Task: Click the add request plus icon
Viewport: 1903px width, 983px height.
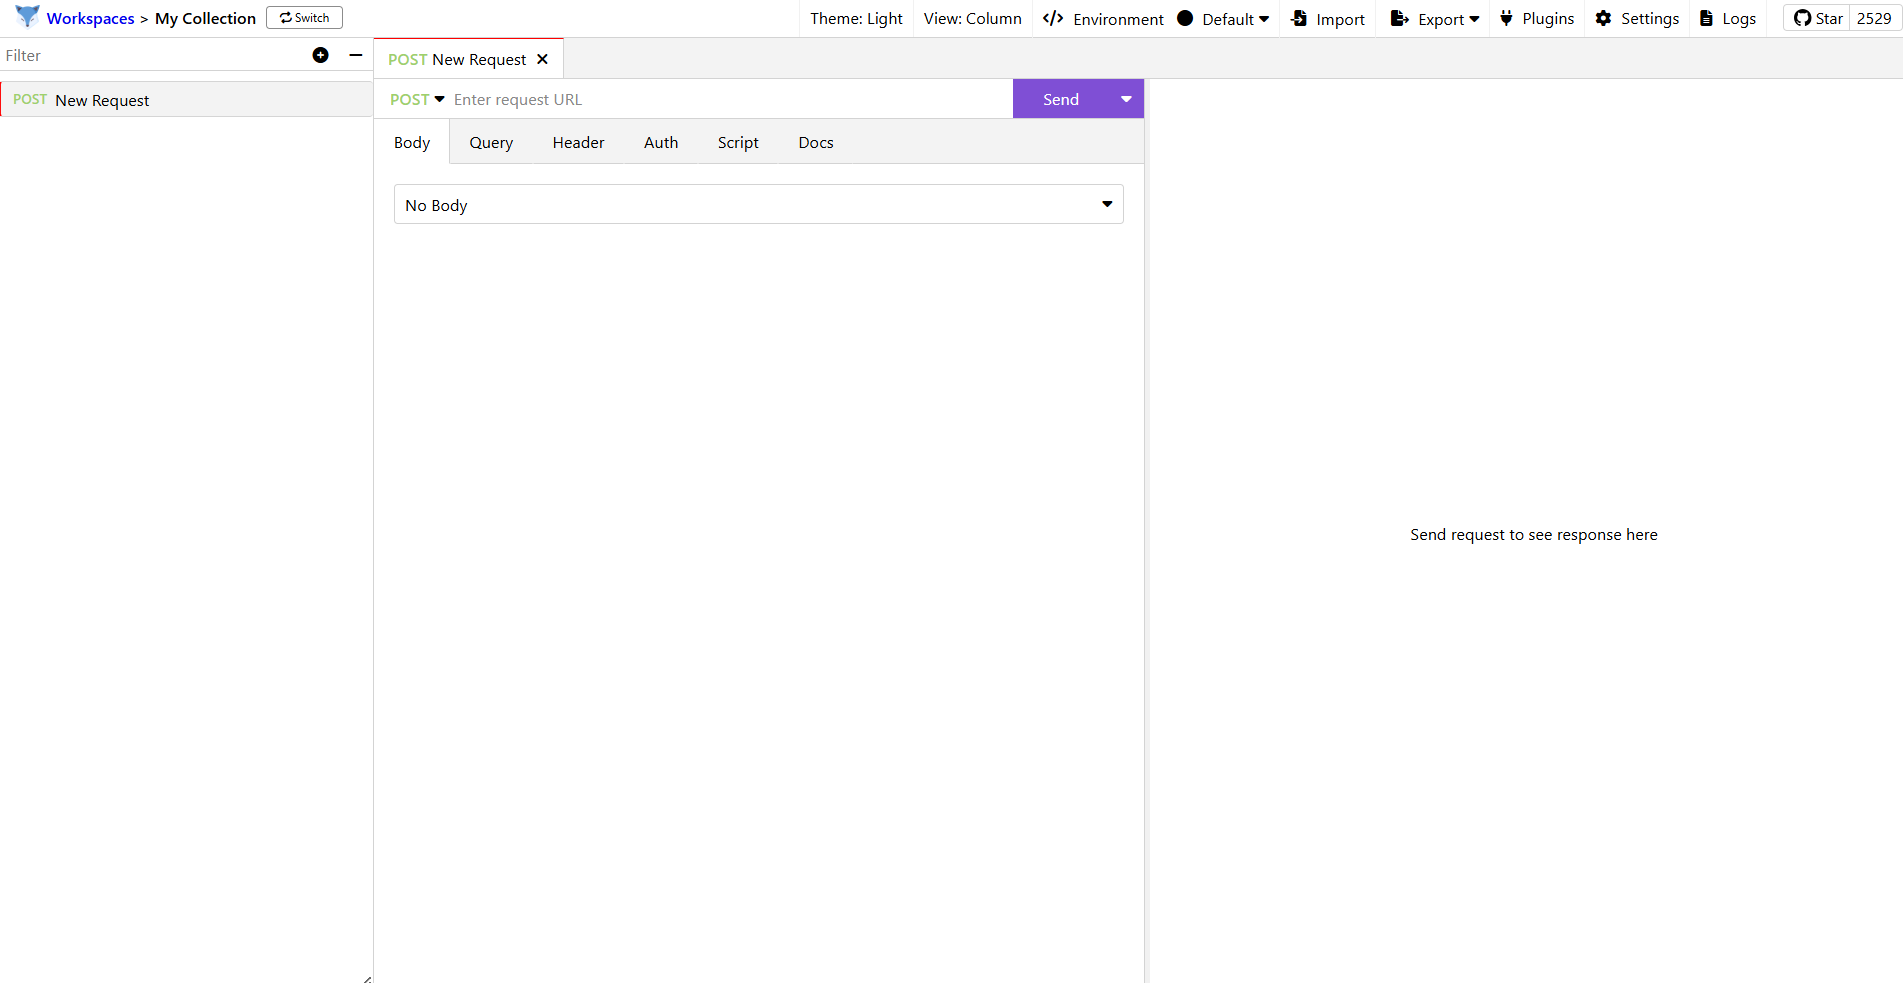Action: pyautogui.click(x=320, y=55)
